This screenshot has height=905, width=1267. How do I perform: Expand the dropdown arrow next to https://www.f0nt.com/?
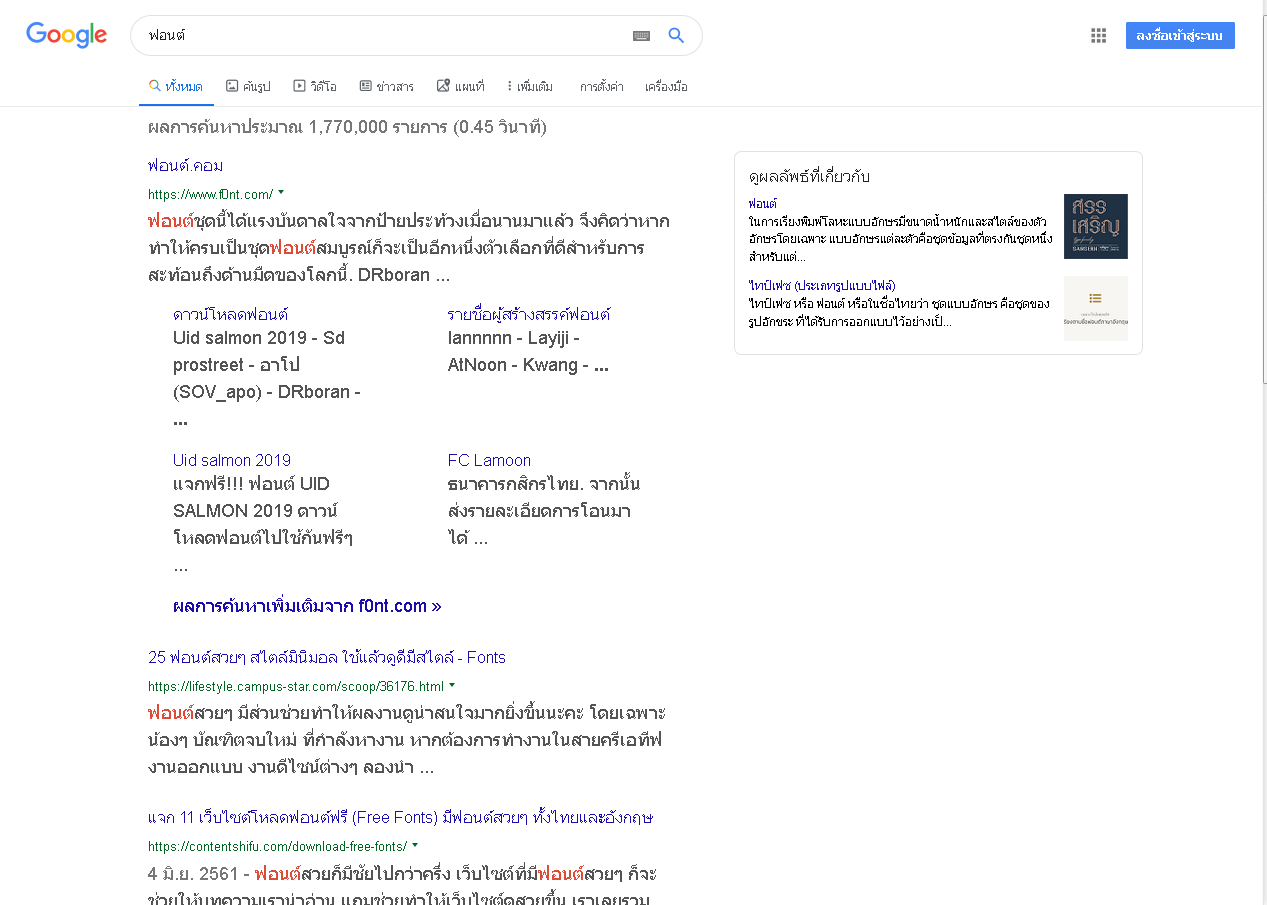(281, 191)
